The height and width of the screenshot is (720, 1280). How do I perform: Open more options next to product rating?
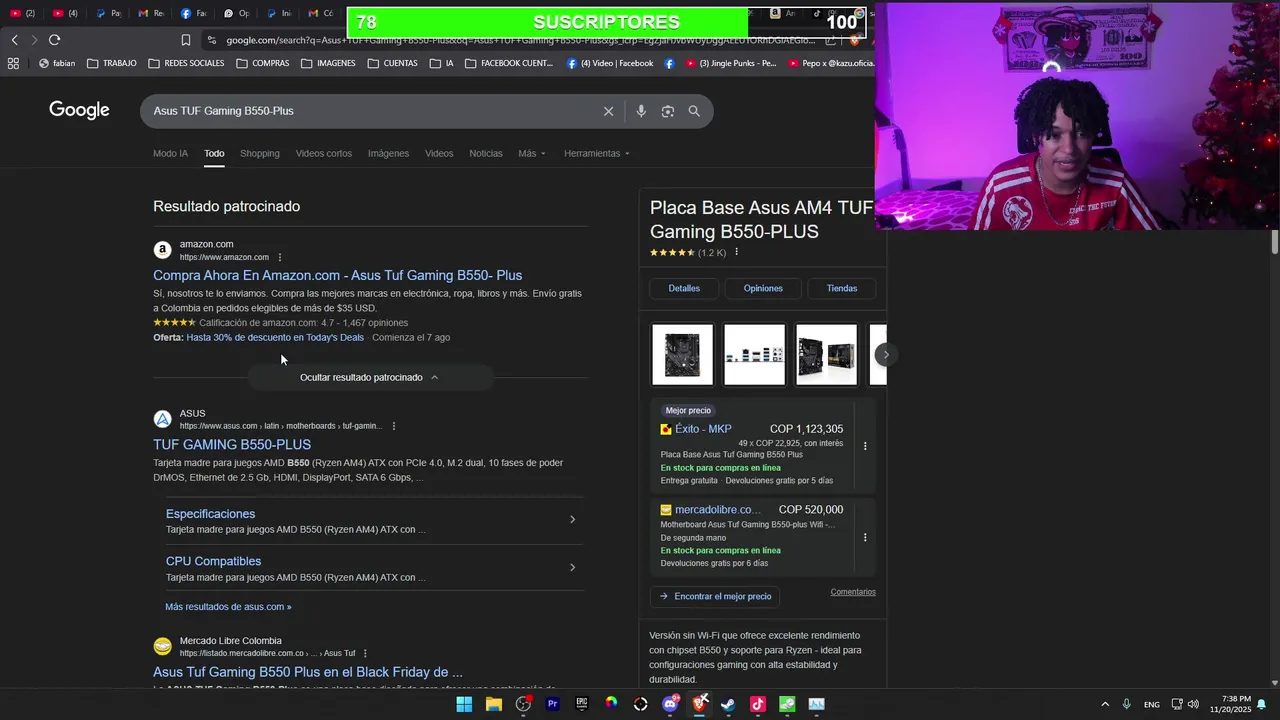[736, 252]
